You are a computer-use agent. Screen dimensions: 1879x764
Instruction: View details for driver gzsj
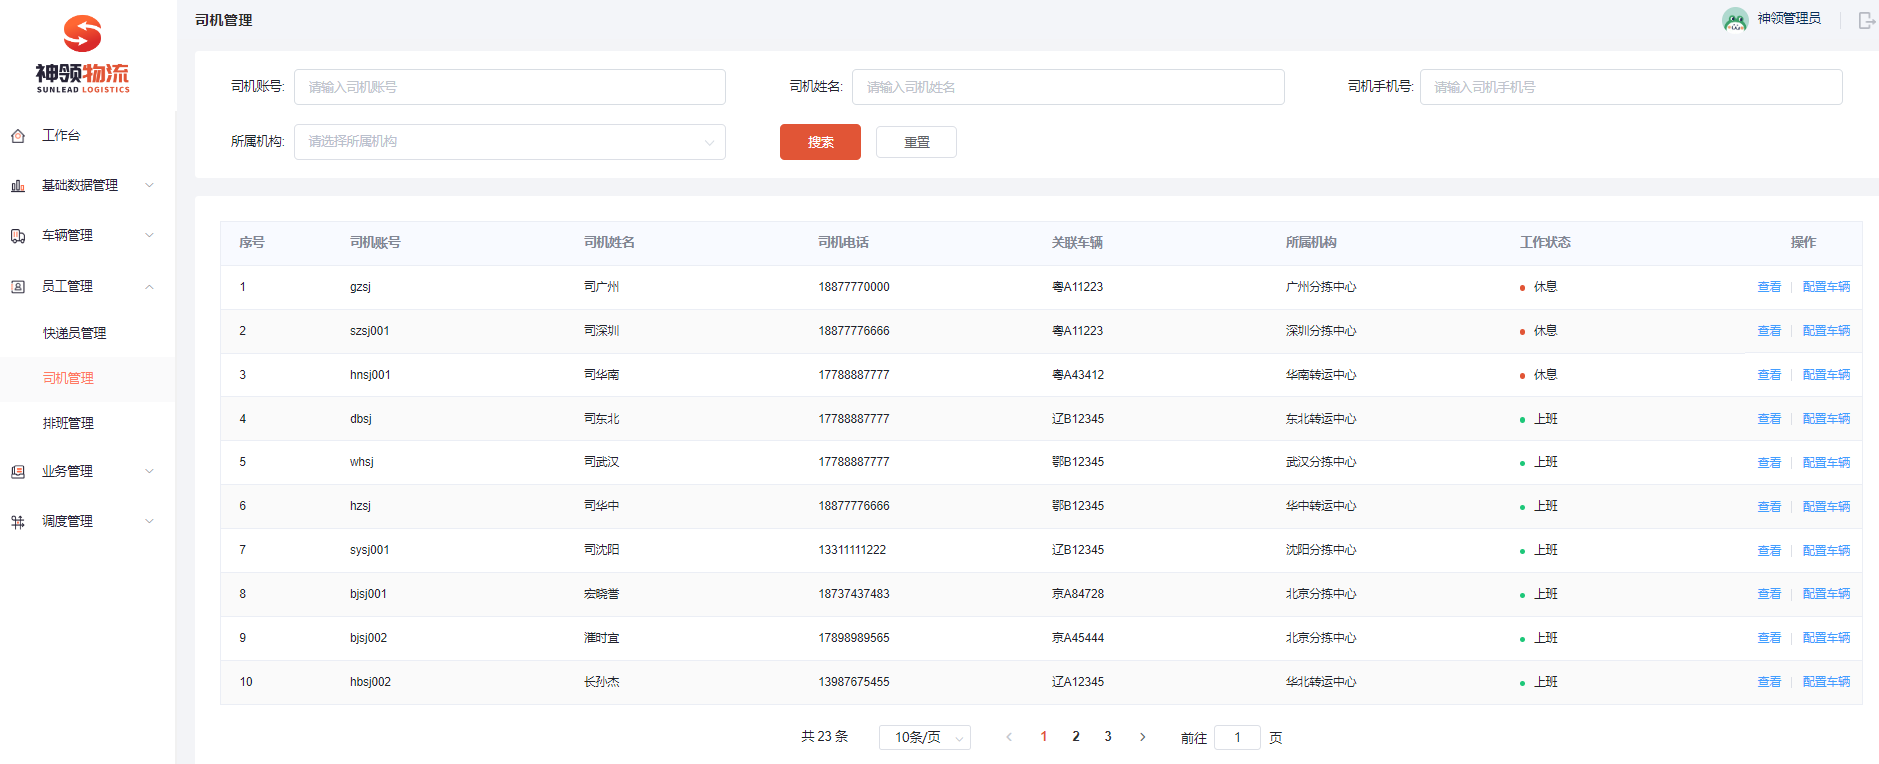click(x=1769, y=287)
